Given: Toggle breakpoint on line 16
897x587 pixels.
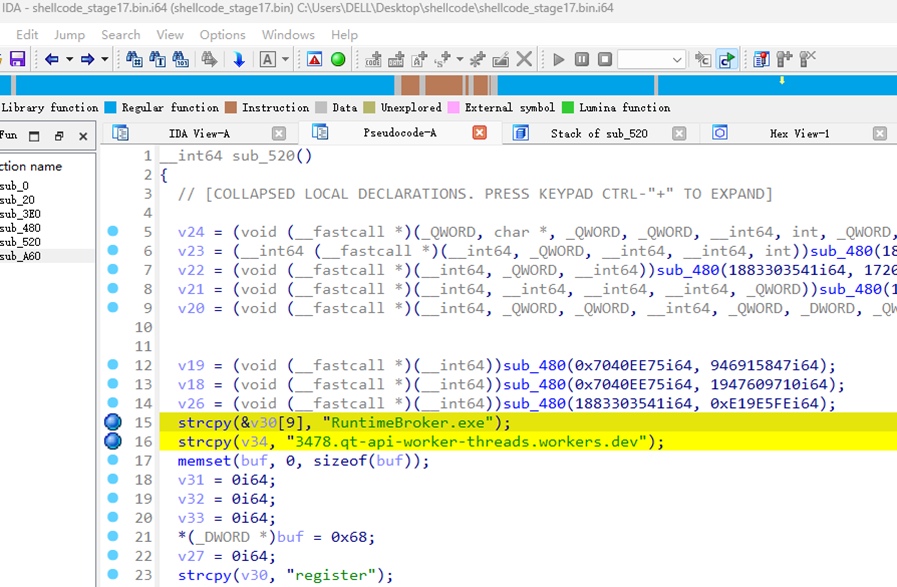Looking at the screenshot, I should point(113,441).
